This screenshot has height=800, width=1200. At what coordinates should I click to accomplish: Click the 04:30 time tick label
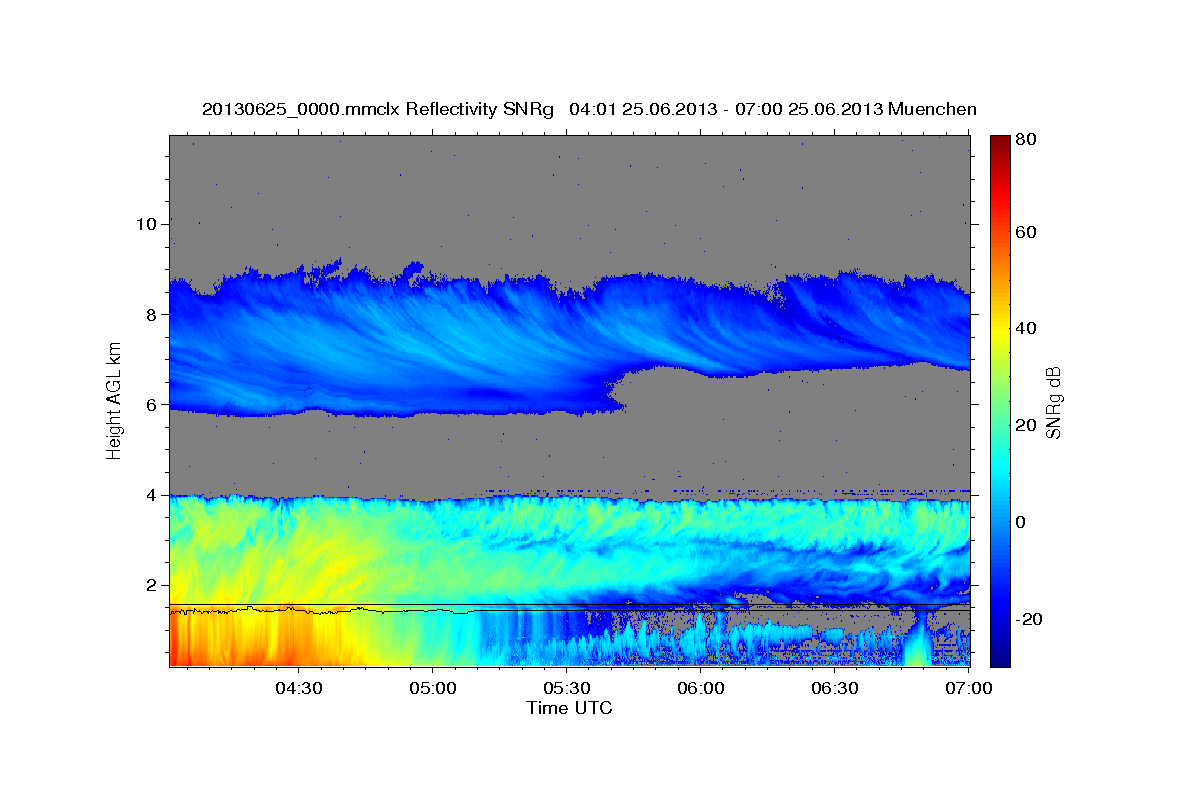tap(298, 689)
